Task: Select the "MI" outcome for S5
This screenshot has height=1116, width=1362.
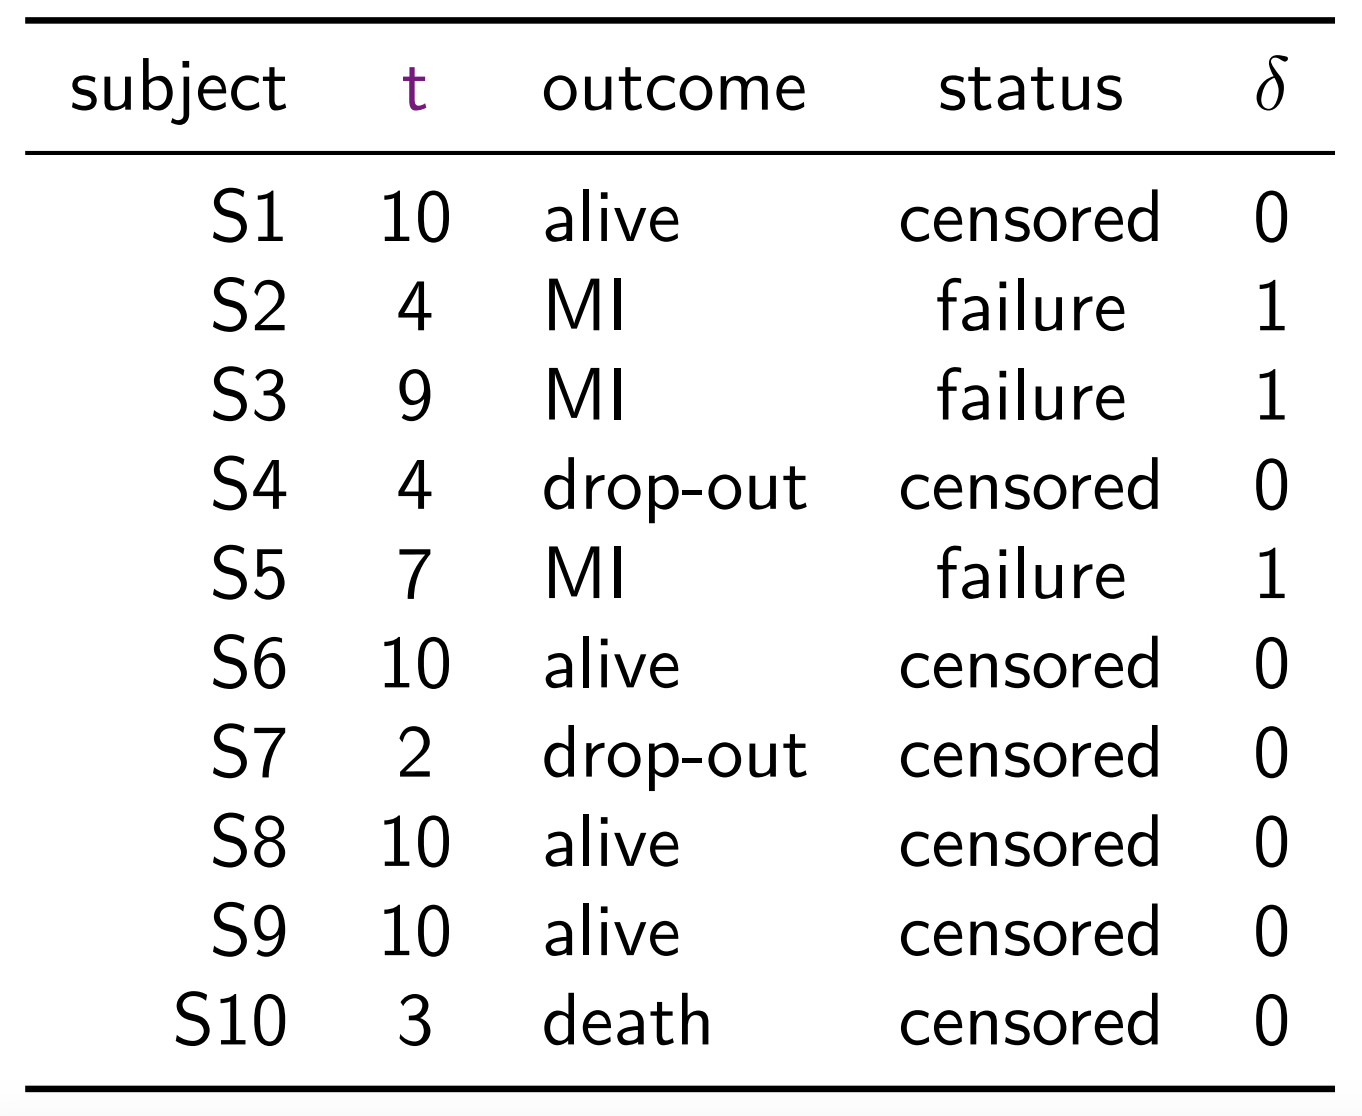Action: pyautogui.click(x=584, y=575)
